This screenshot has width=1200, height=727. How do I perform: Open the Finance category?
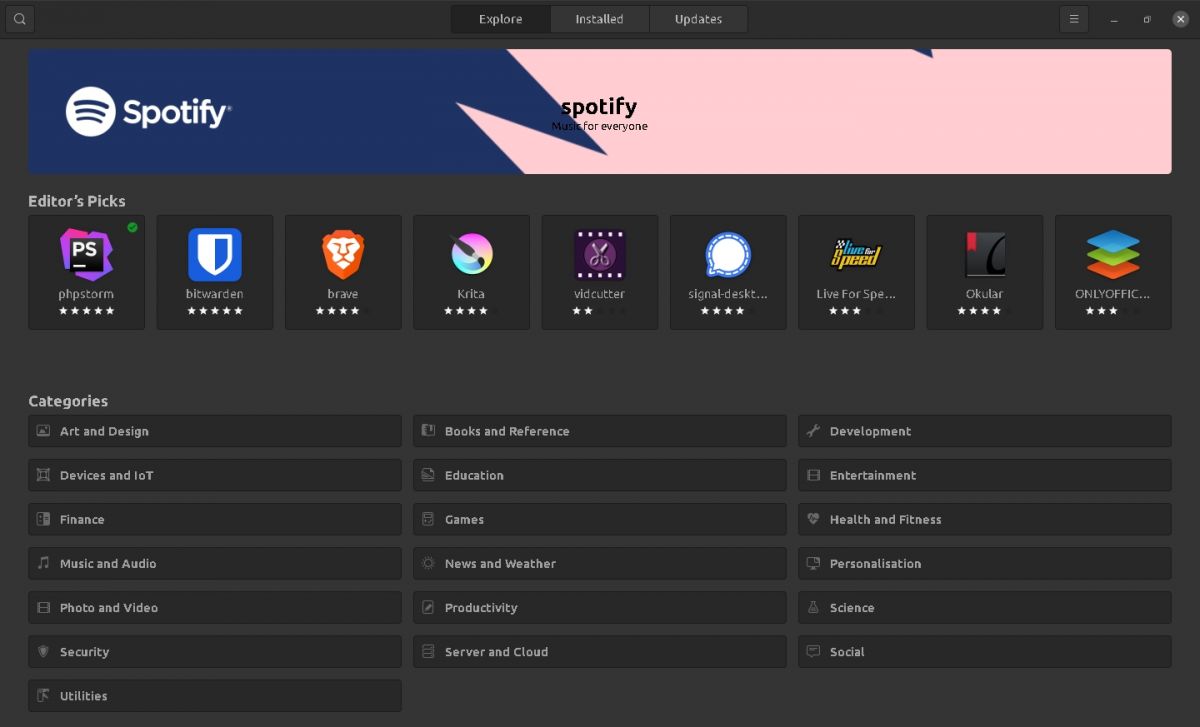[x=215, y=519]
